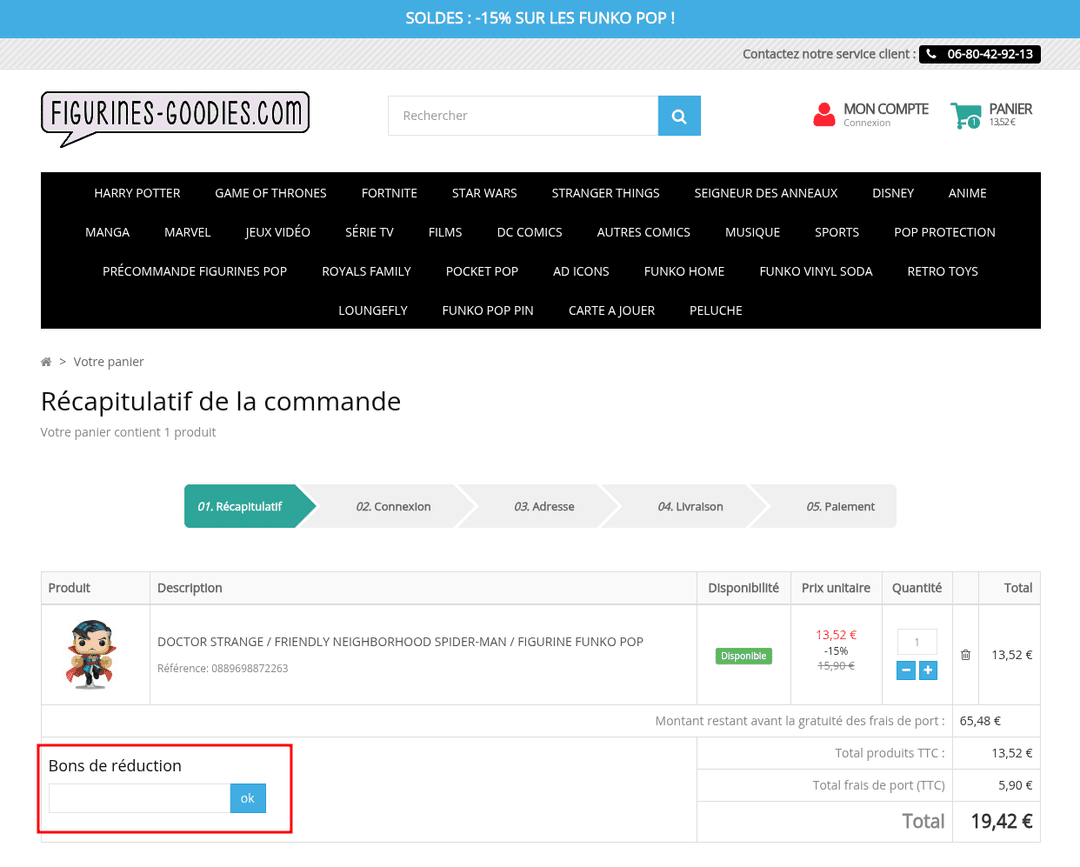This screenshot has width=1080, height=867.
Task: Open Peluche category
Action: pos(716,311)
